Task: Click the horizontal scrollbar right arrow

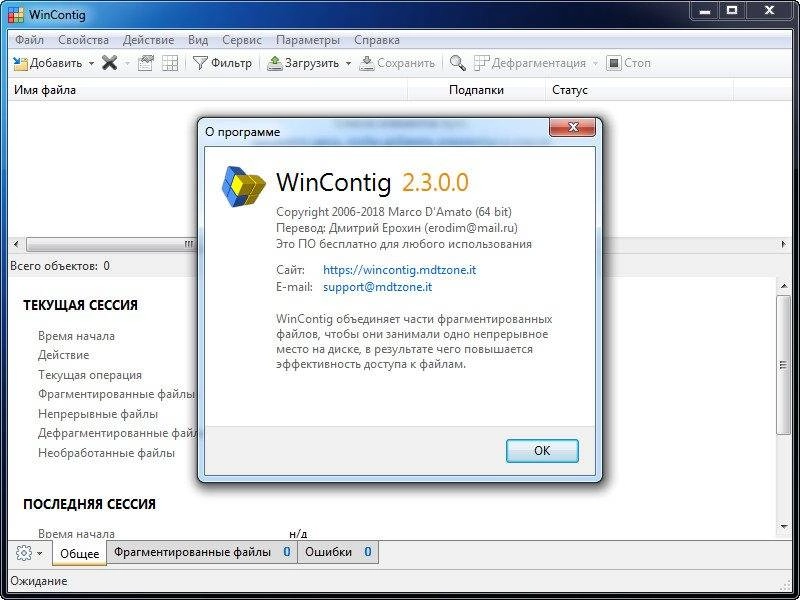Action: tap(783, 244)
